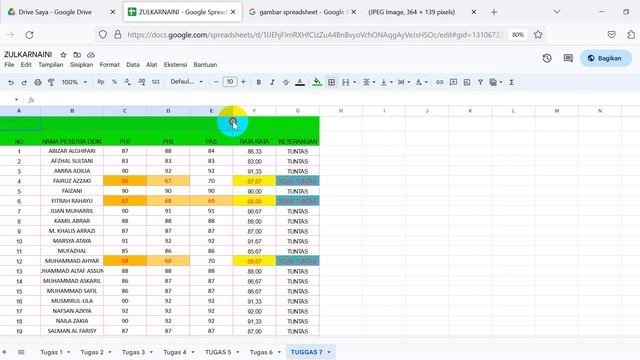This screenshot has height=360, width=640.
Task: Insert a chart icon
Action: [x=467, y=82]
